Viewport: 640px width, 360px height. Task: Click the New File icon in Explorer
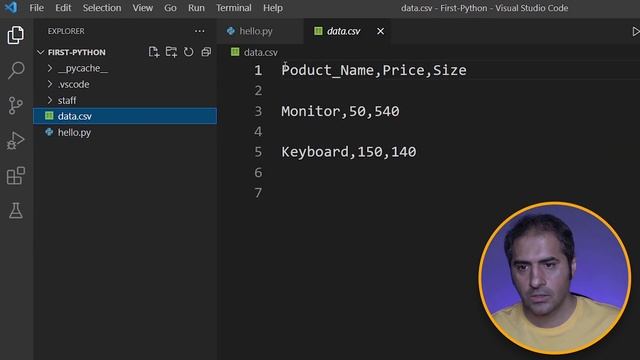(x=153, y=52)
